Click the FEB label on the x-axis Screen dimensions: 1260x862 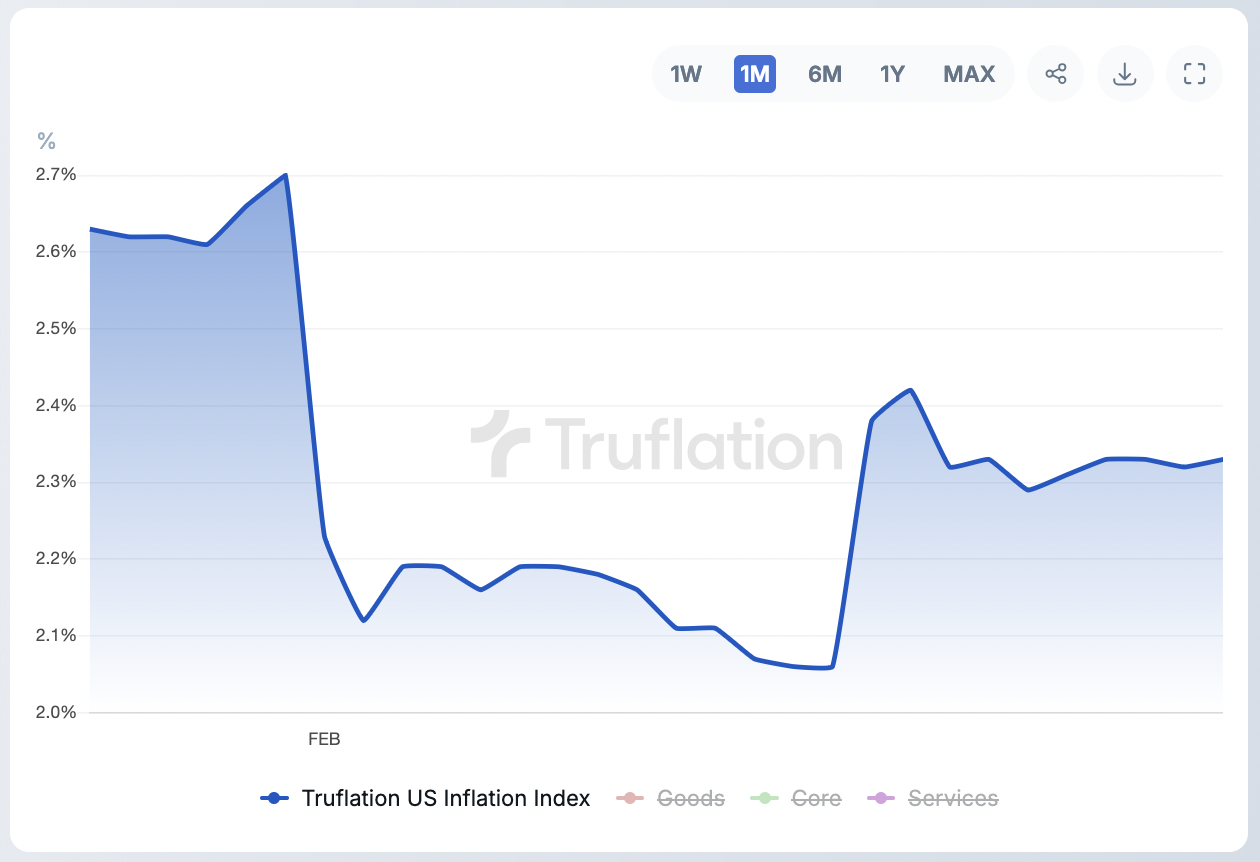click(x=324, y=740)
